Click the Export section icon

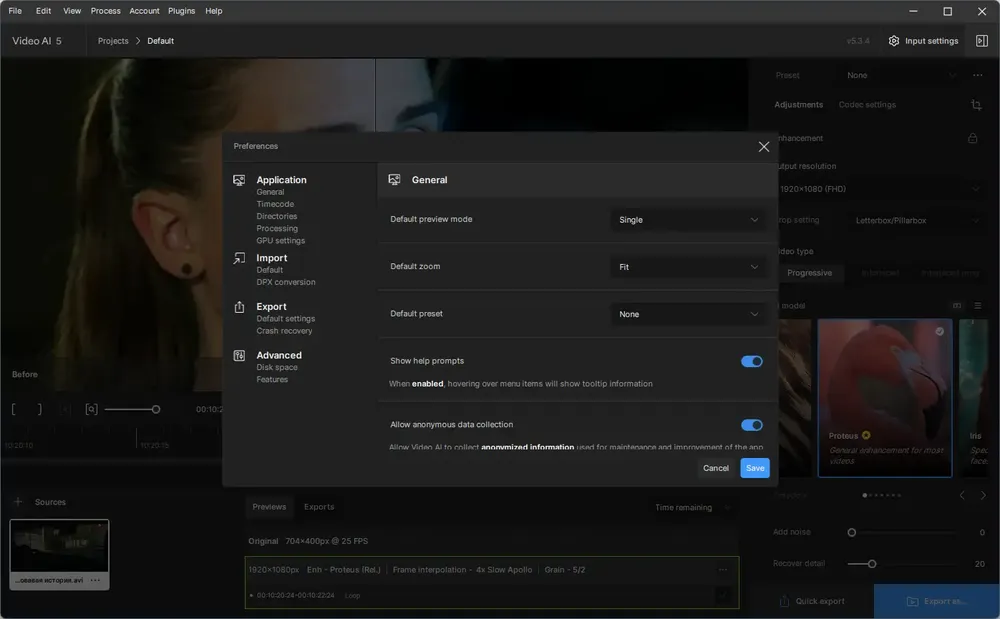point(239,307)
